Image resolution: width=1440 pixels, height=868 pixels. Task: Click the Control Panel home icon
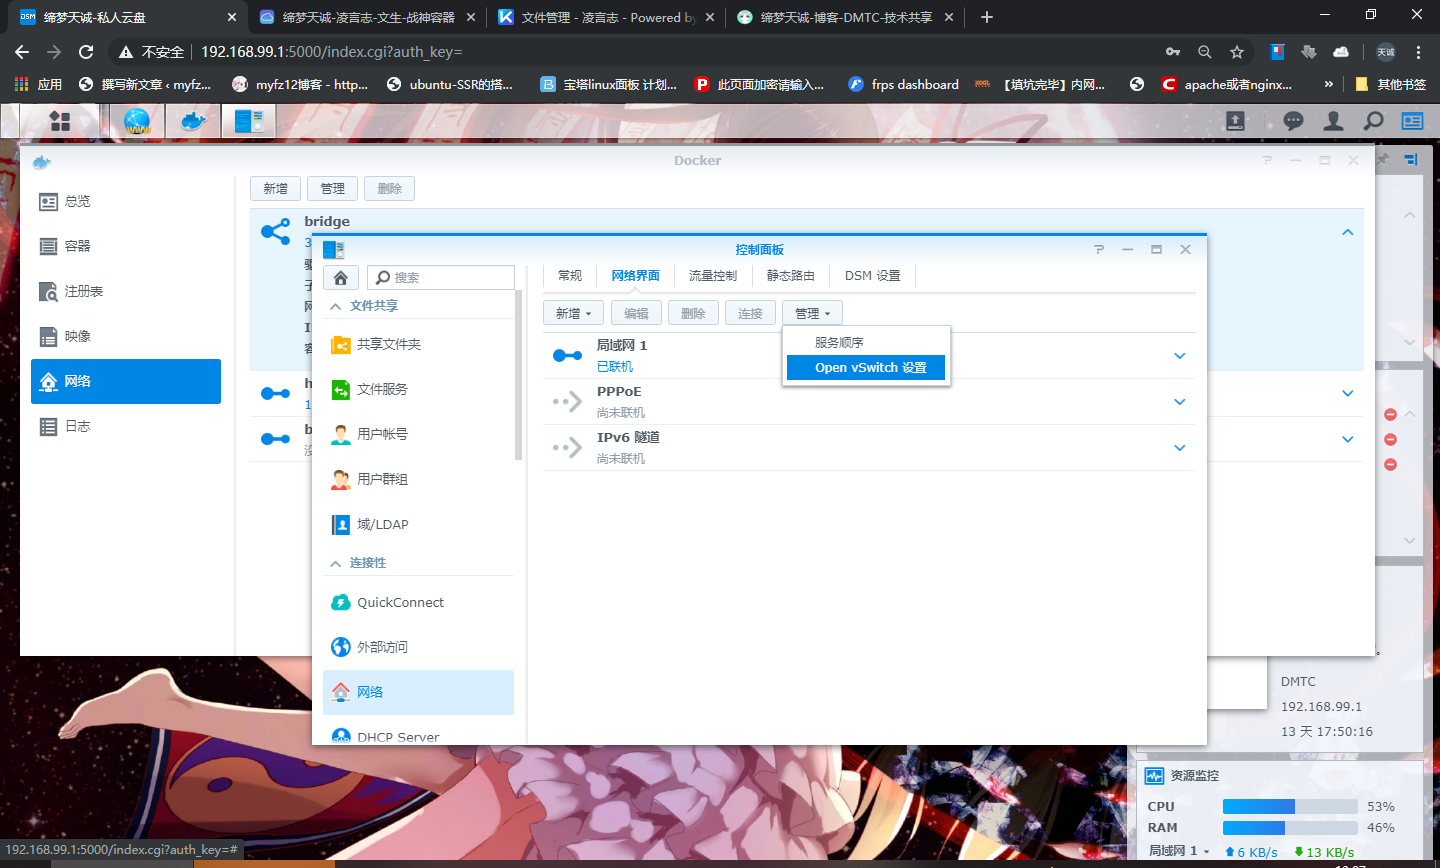(x=340, y=276)
